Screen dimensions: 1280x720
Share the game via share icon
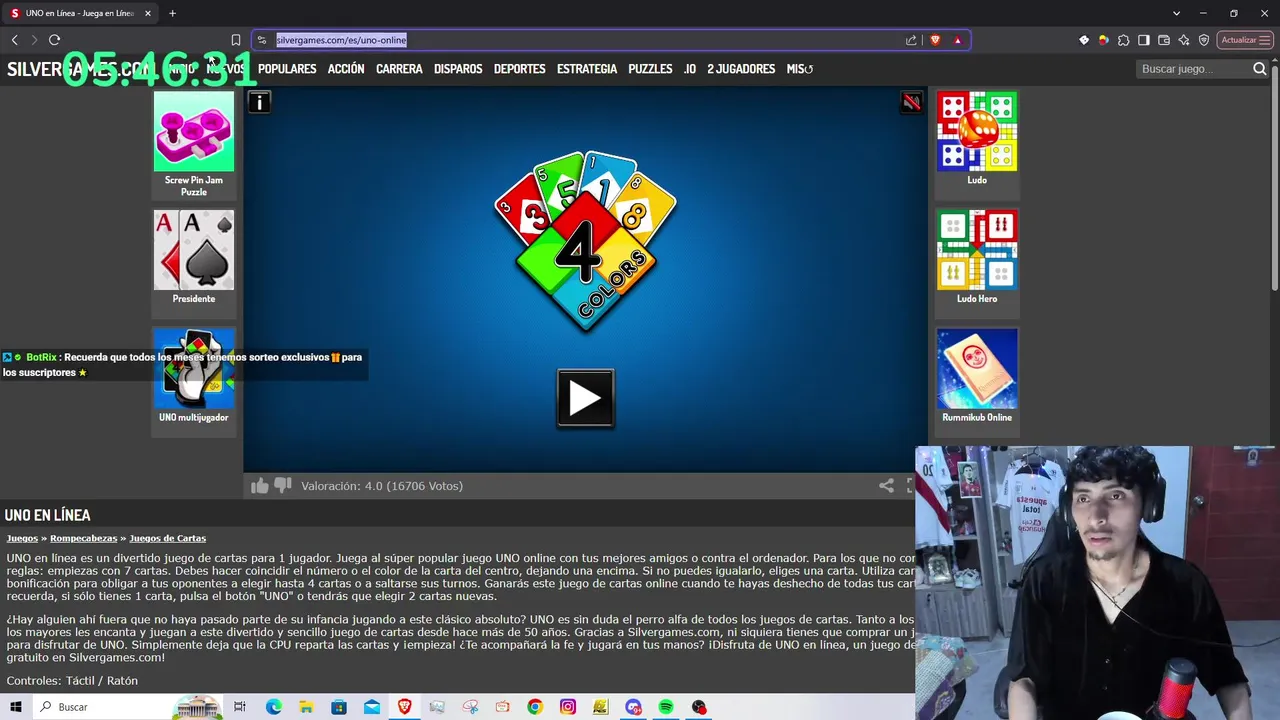click(886, 485)
